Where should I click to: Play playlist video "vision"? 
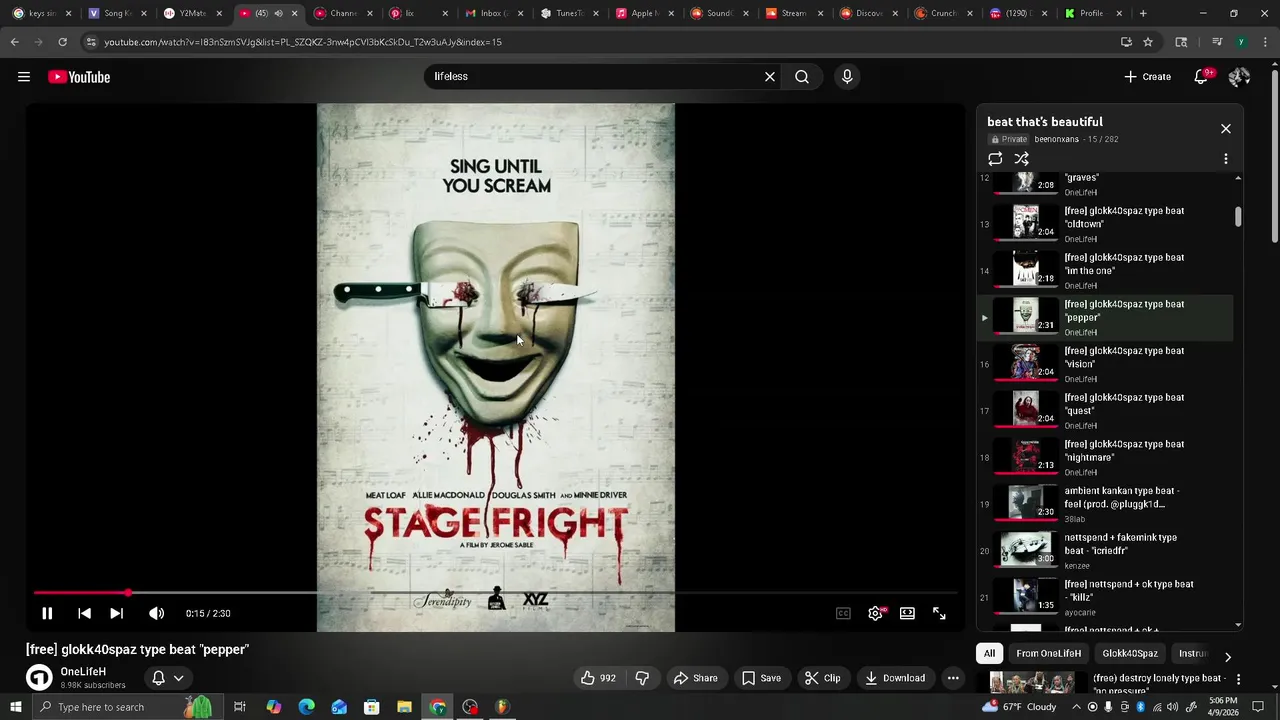pyautogui.click(x=1106, y=364)
